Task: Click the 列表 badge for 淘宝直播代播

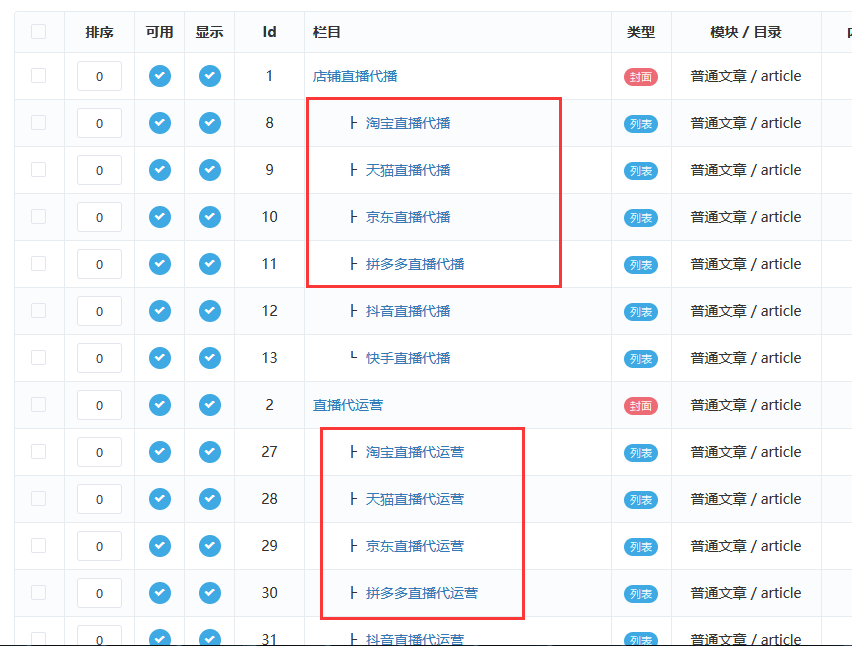Action: pyautogui.click(x=641, y=124)
